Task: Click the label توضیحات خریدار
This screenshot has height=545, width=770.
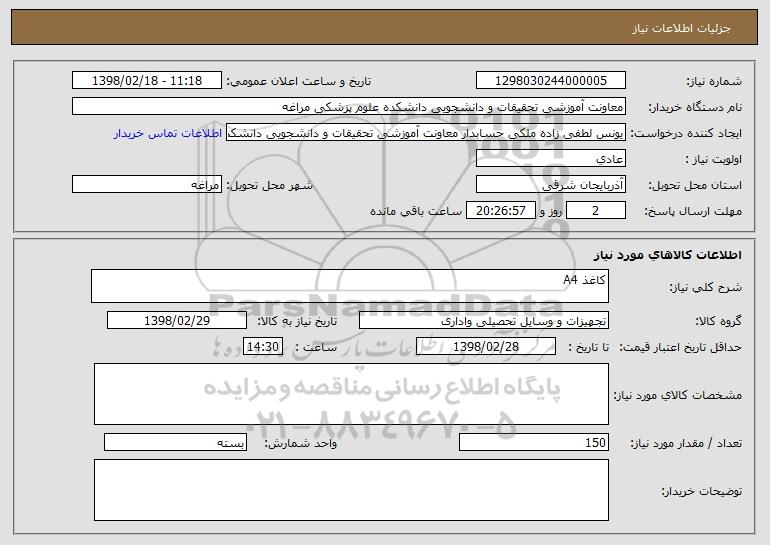Action: [x=701, y=491]
